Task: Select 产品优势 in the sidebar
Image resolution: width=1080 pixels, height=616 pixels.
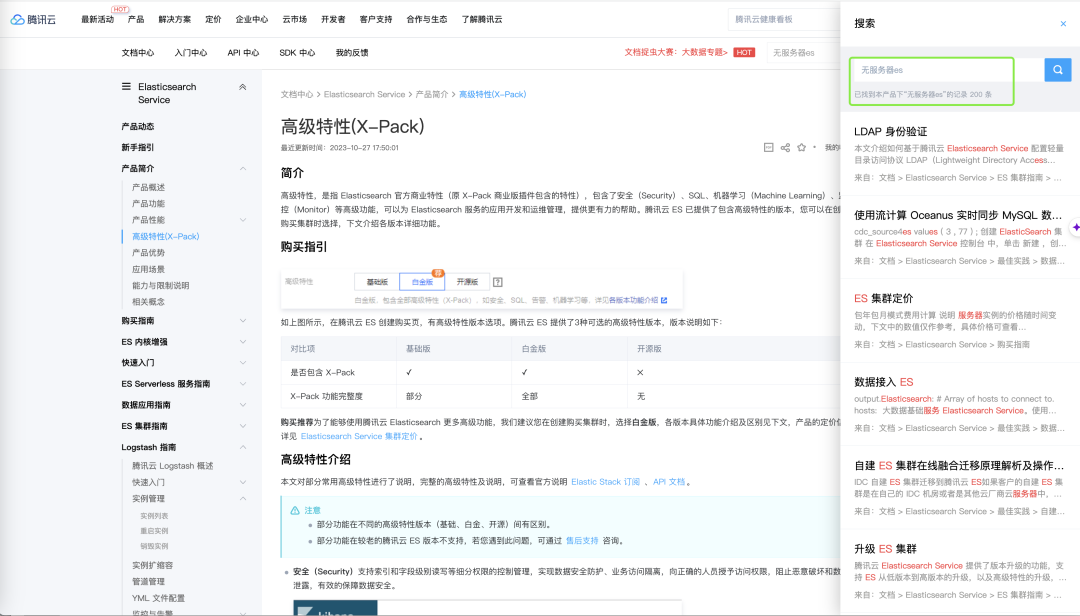Action: [148, 253]
